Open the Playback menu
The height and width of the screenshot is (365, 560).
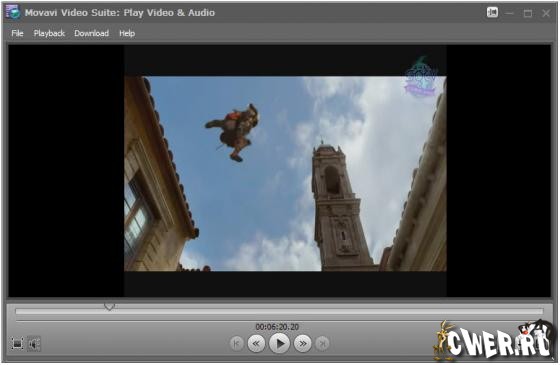click(49, 33)
